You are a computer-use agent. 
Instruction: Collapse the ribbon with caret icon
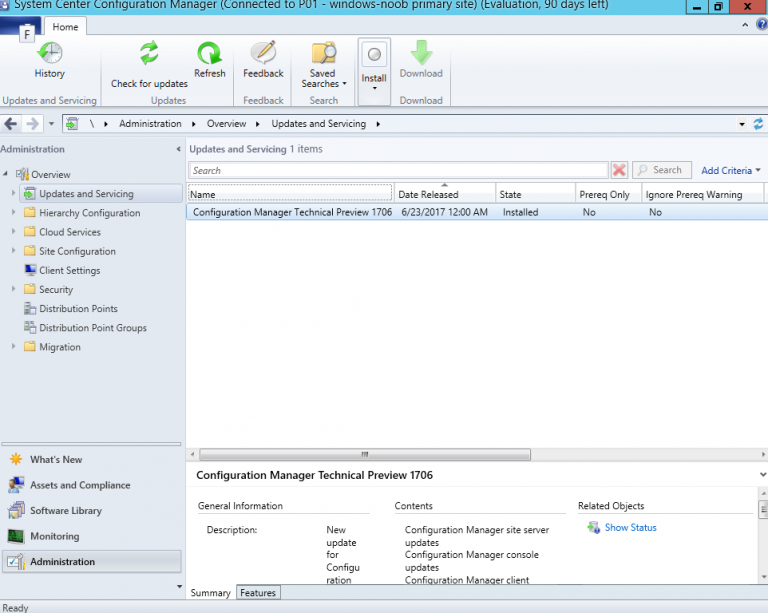[x=745, y=25]
